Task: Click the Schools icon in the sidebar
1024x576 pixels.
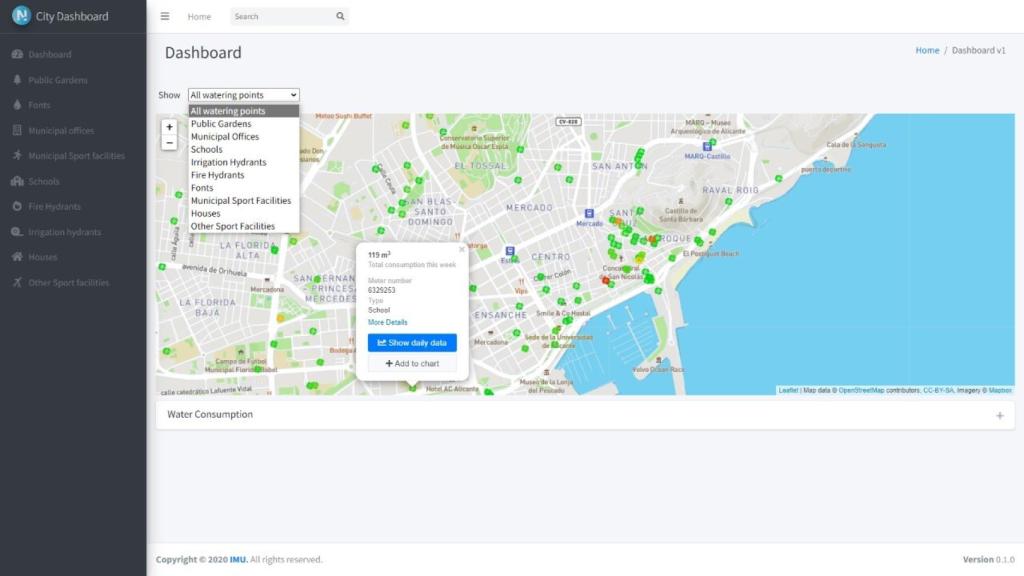Action: (18, 181)
